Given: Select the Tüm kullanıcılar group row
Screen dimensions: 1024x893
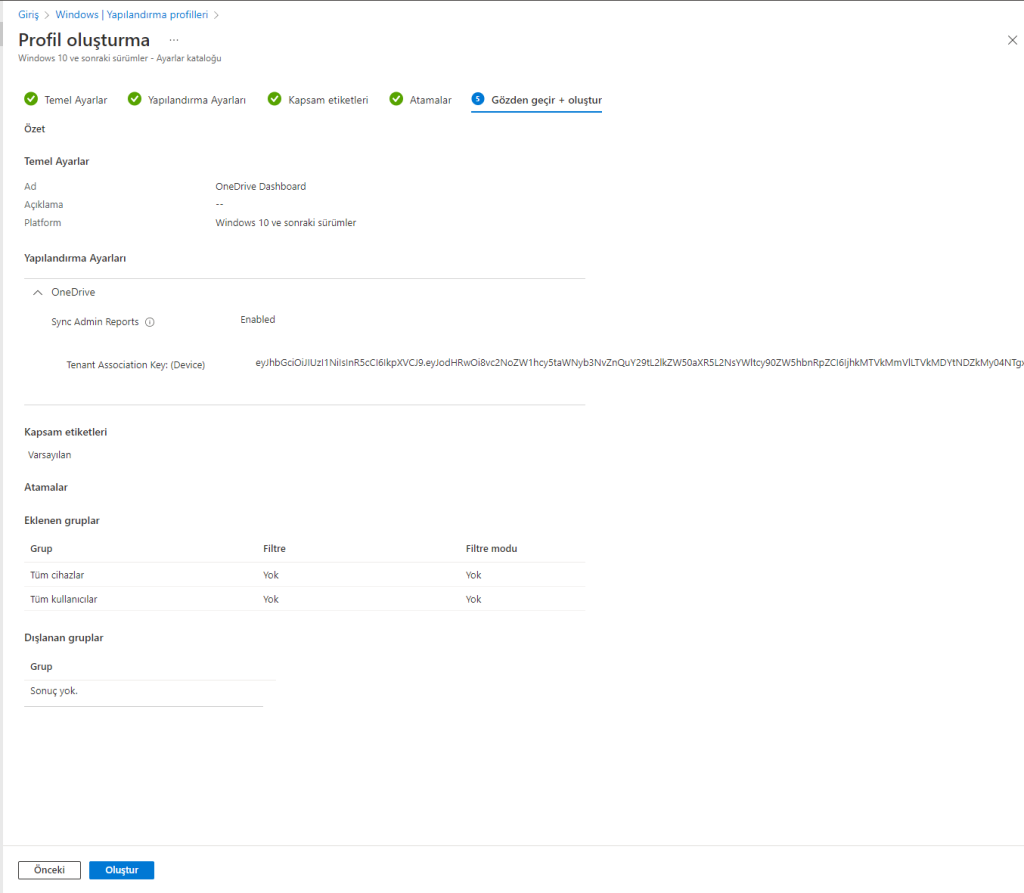Looking at the screenshot, I should (x=63, y=599).
